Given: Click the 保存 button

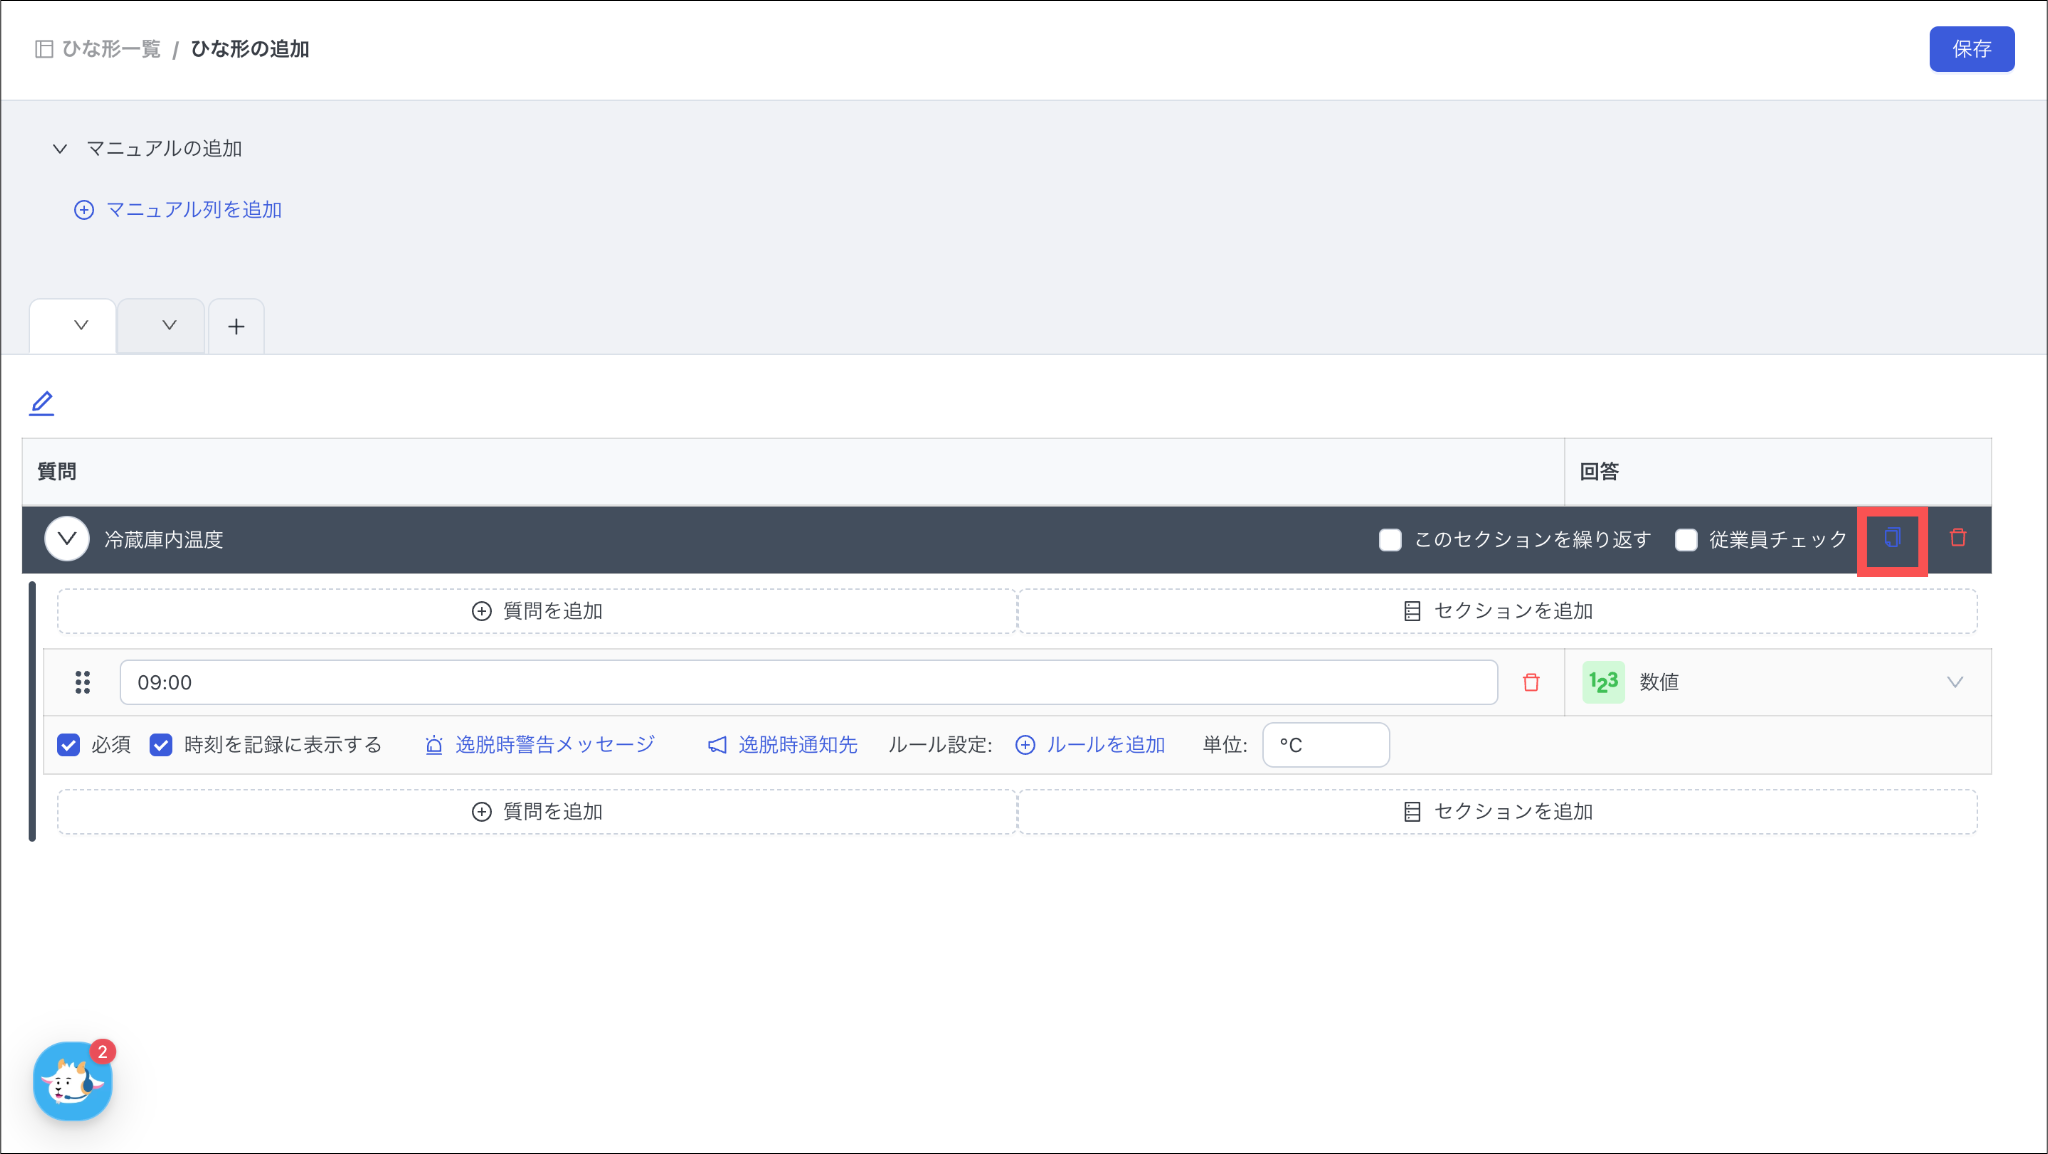Looking at the screenshot, I should point(1971,49).
